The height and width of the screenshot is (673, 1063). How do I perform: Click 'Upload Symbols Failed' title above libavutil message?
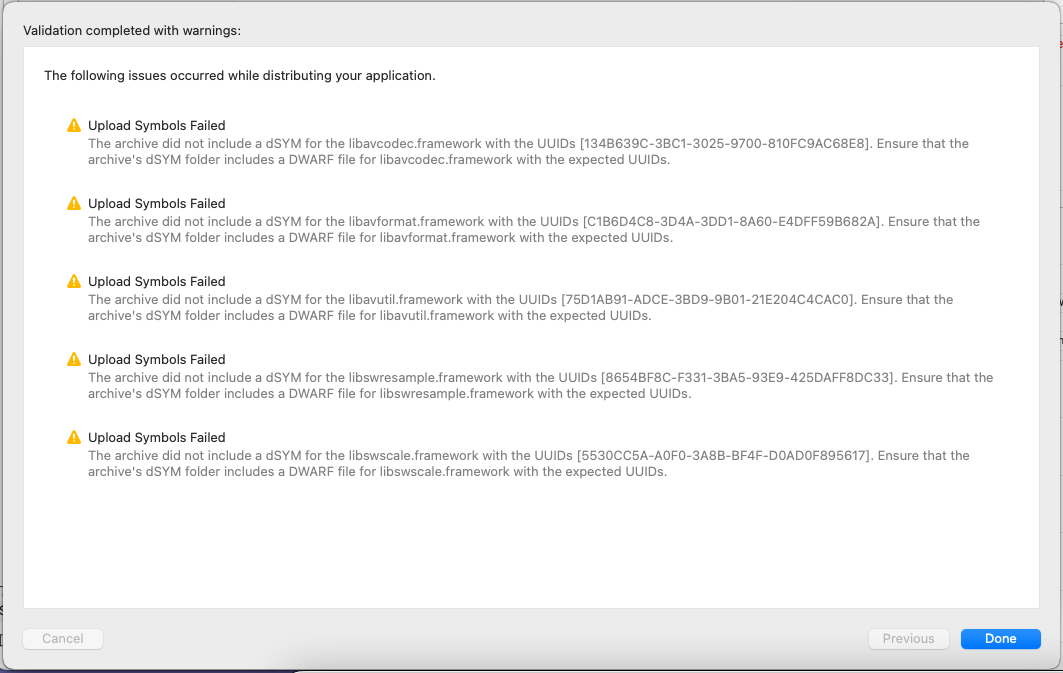157,281
